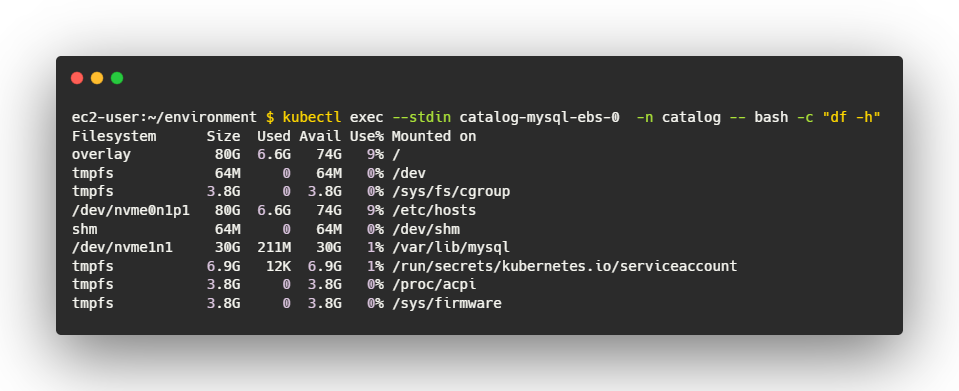Click the Avail column header
This screenshot has height=391, width=959.
tap(320, 136)
